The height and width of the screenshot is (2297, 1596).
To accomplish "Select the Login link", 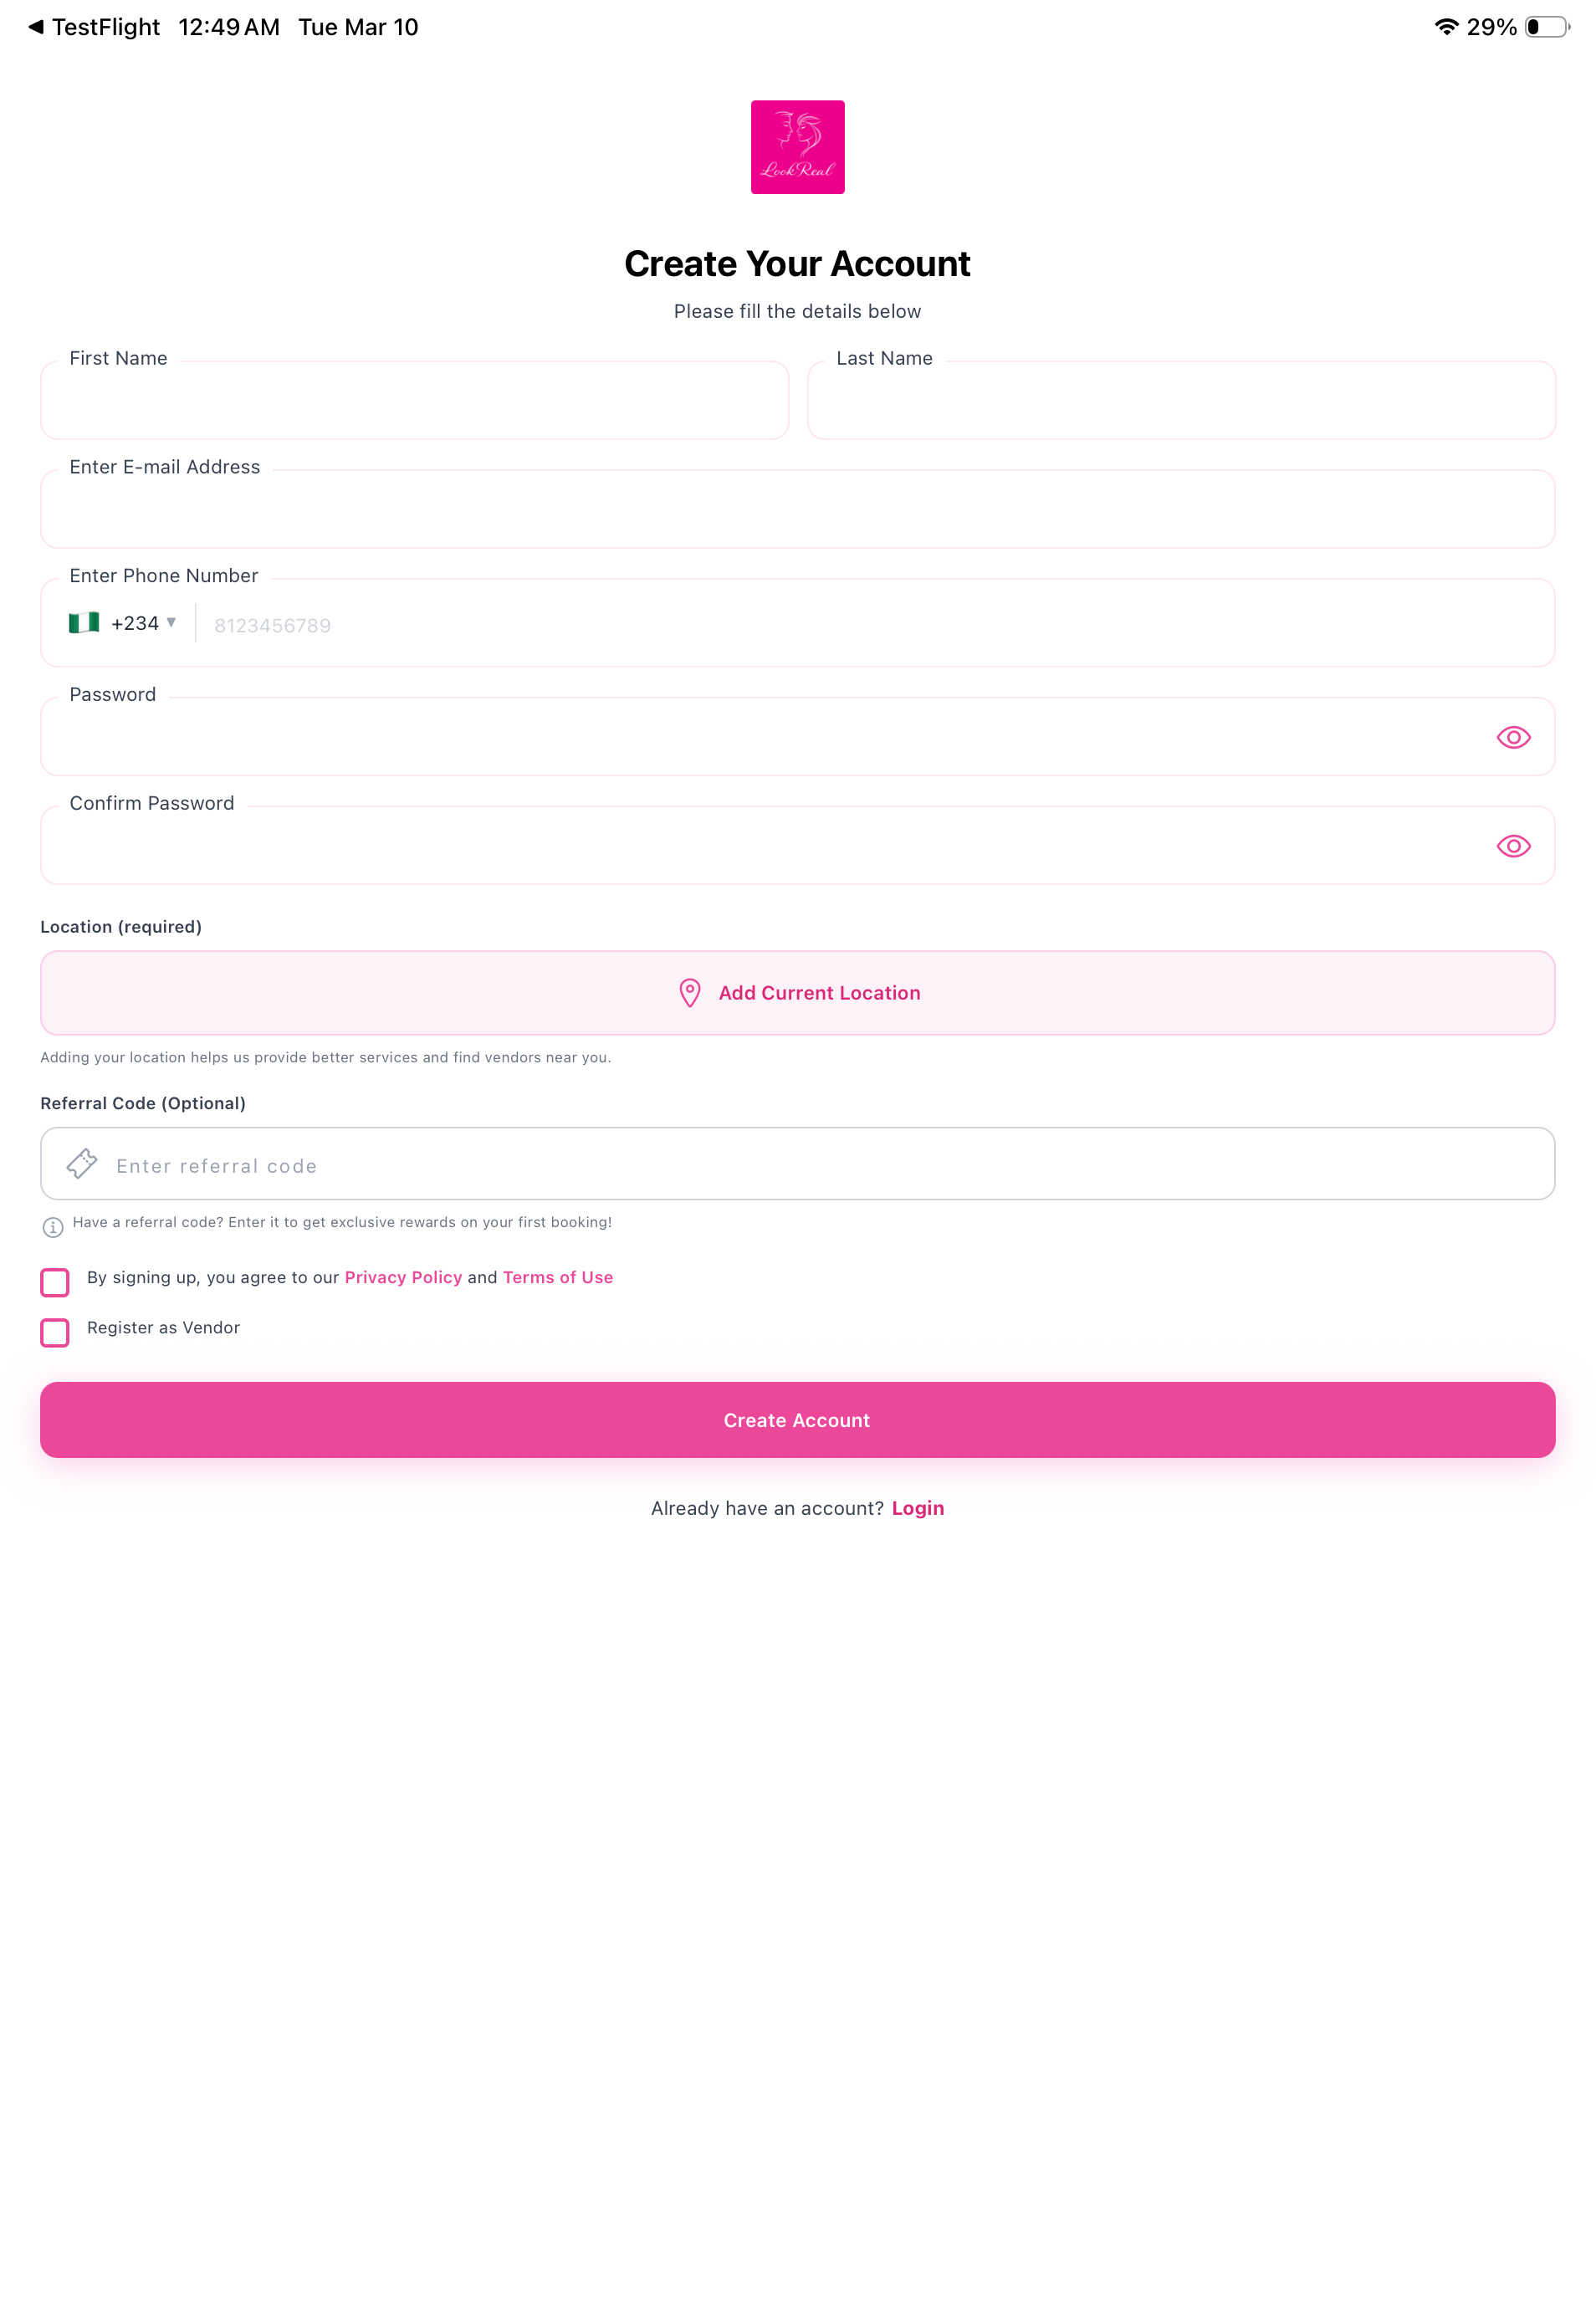I will 917,1508.
